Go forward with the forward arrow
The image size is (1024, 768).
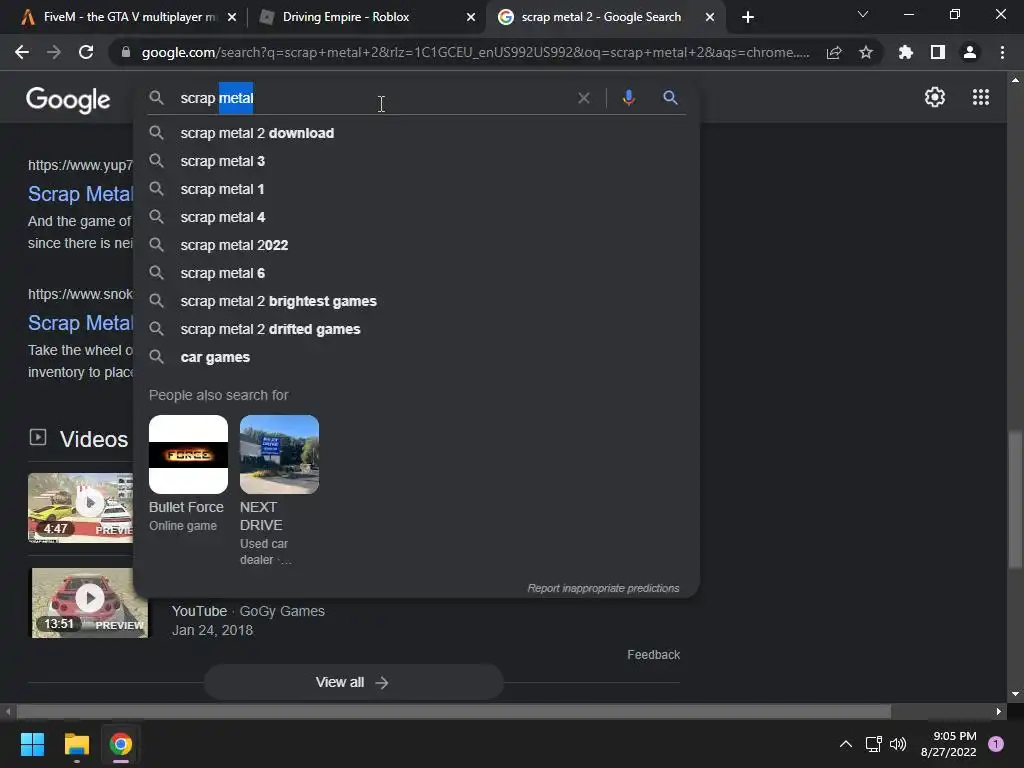54,52
